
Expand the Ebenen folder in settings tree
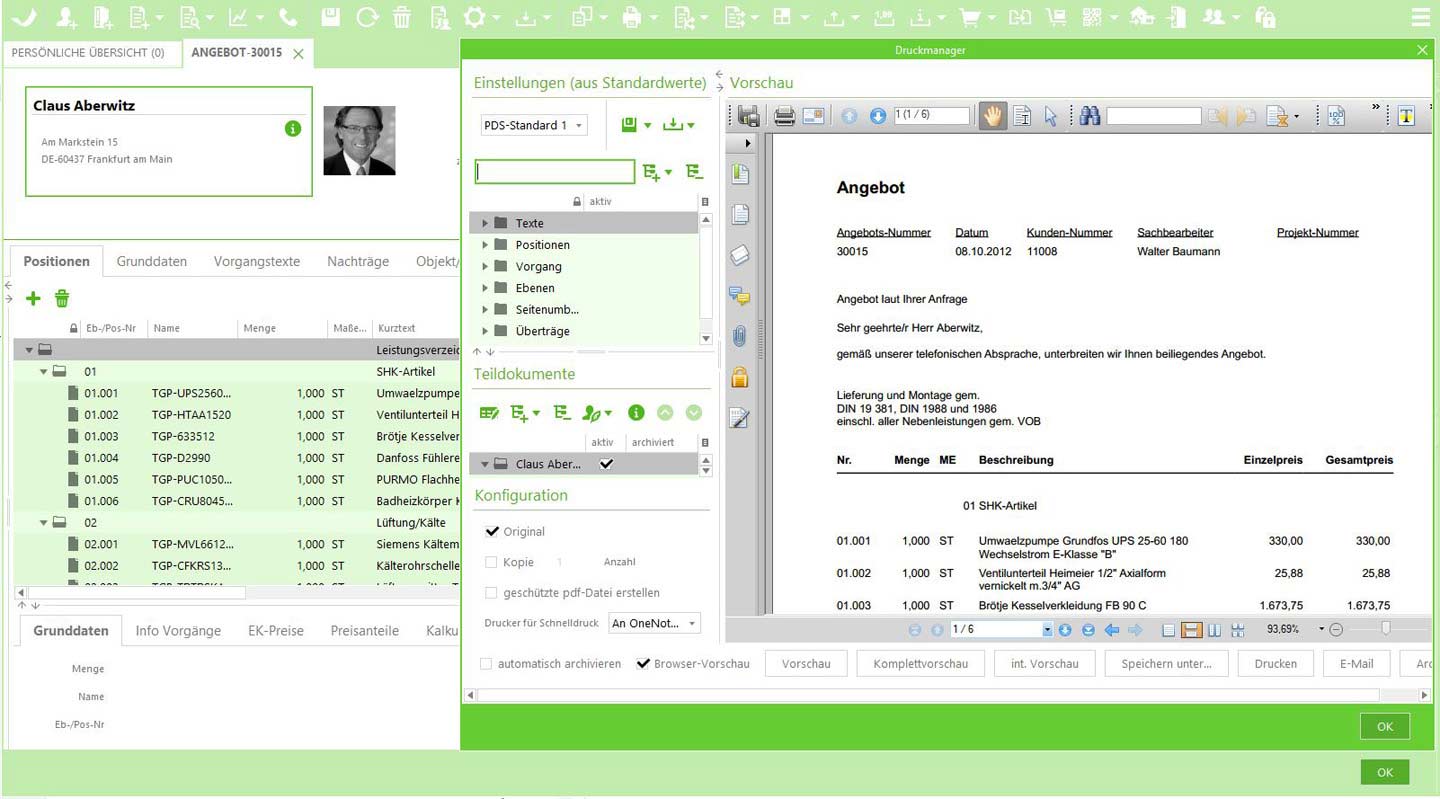[x=486, y=288]
